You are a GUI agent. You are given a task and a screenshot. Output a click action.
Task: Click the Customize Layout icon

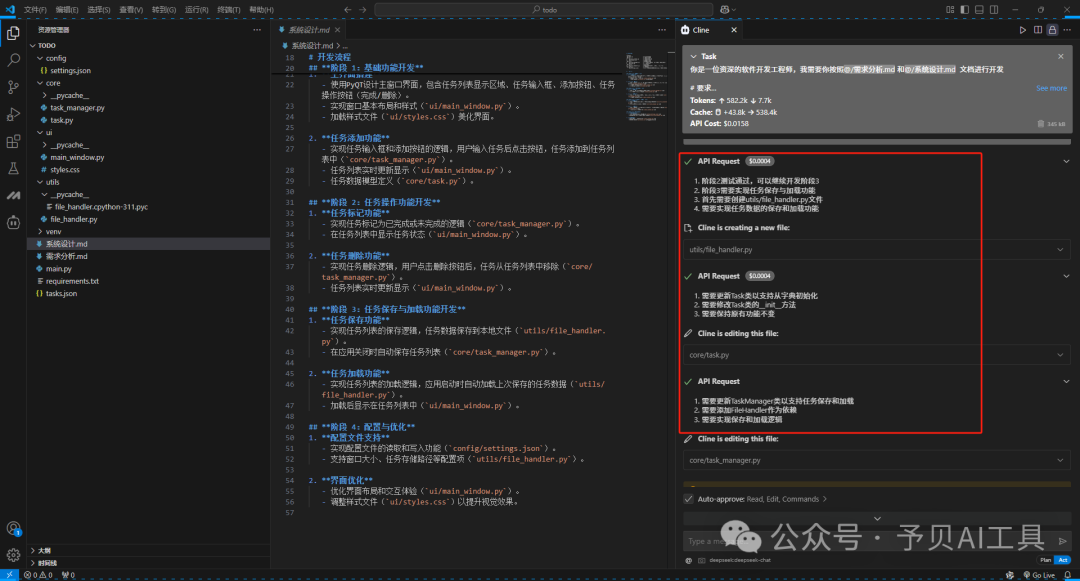950,10
